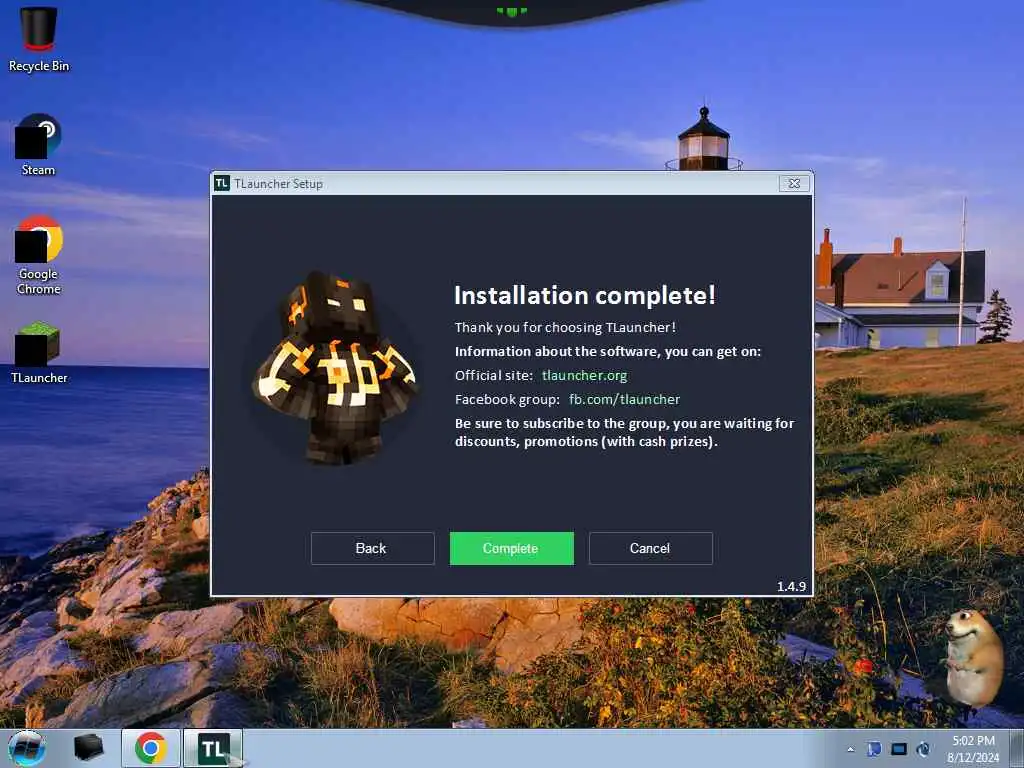Click the 'Thank you for choosing TLauncher!' text
1024x768 pixels.
click(565, 327)
